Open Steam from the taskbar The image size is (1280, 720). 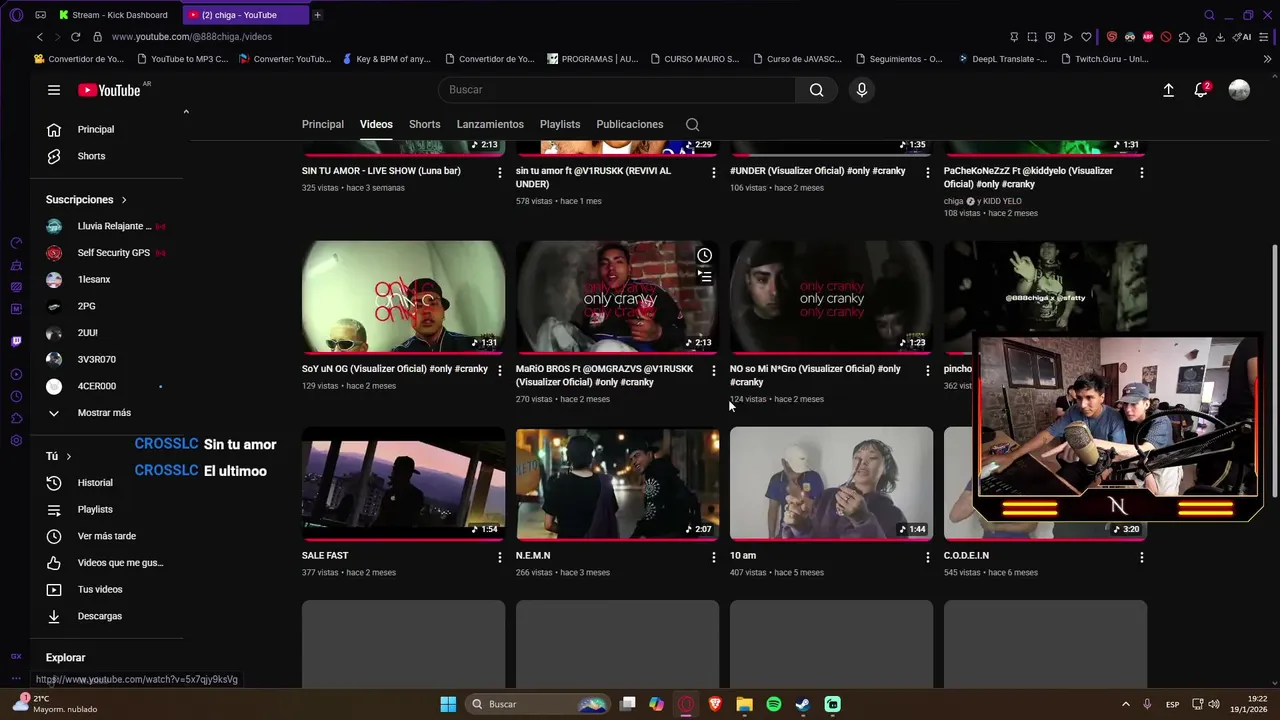pos(803,704)
